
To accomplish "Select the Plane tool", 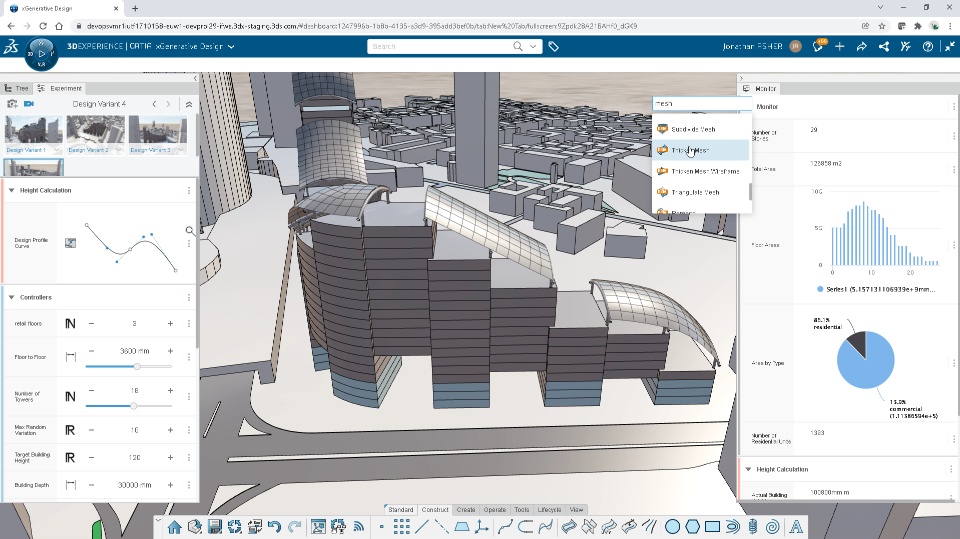I will click(462, 527).
